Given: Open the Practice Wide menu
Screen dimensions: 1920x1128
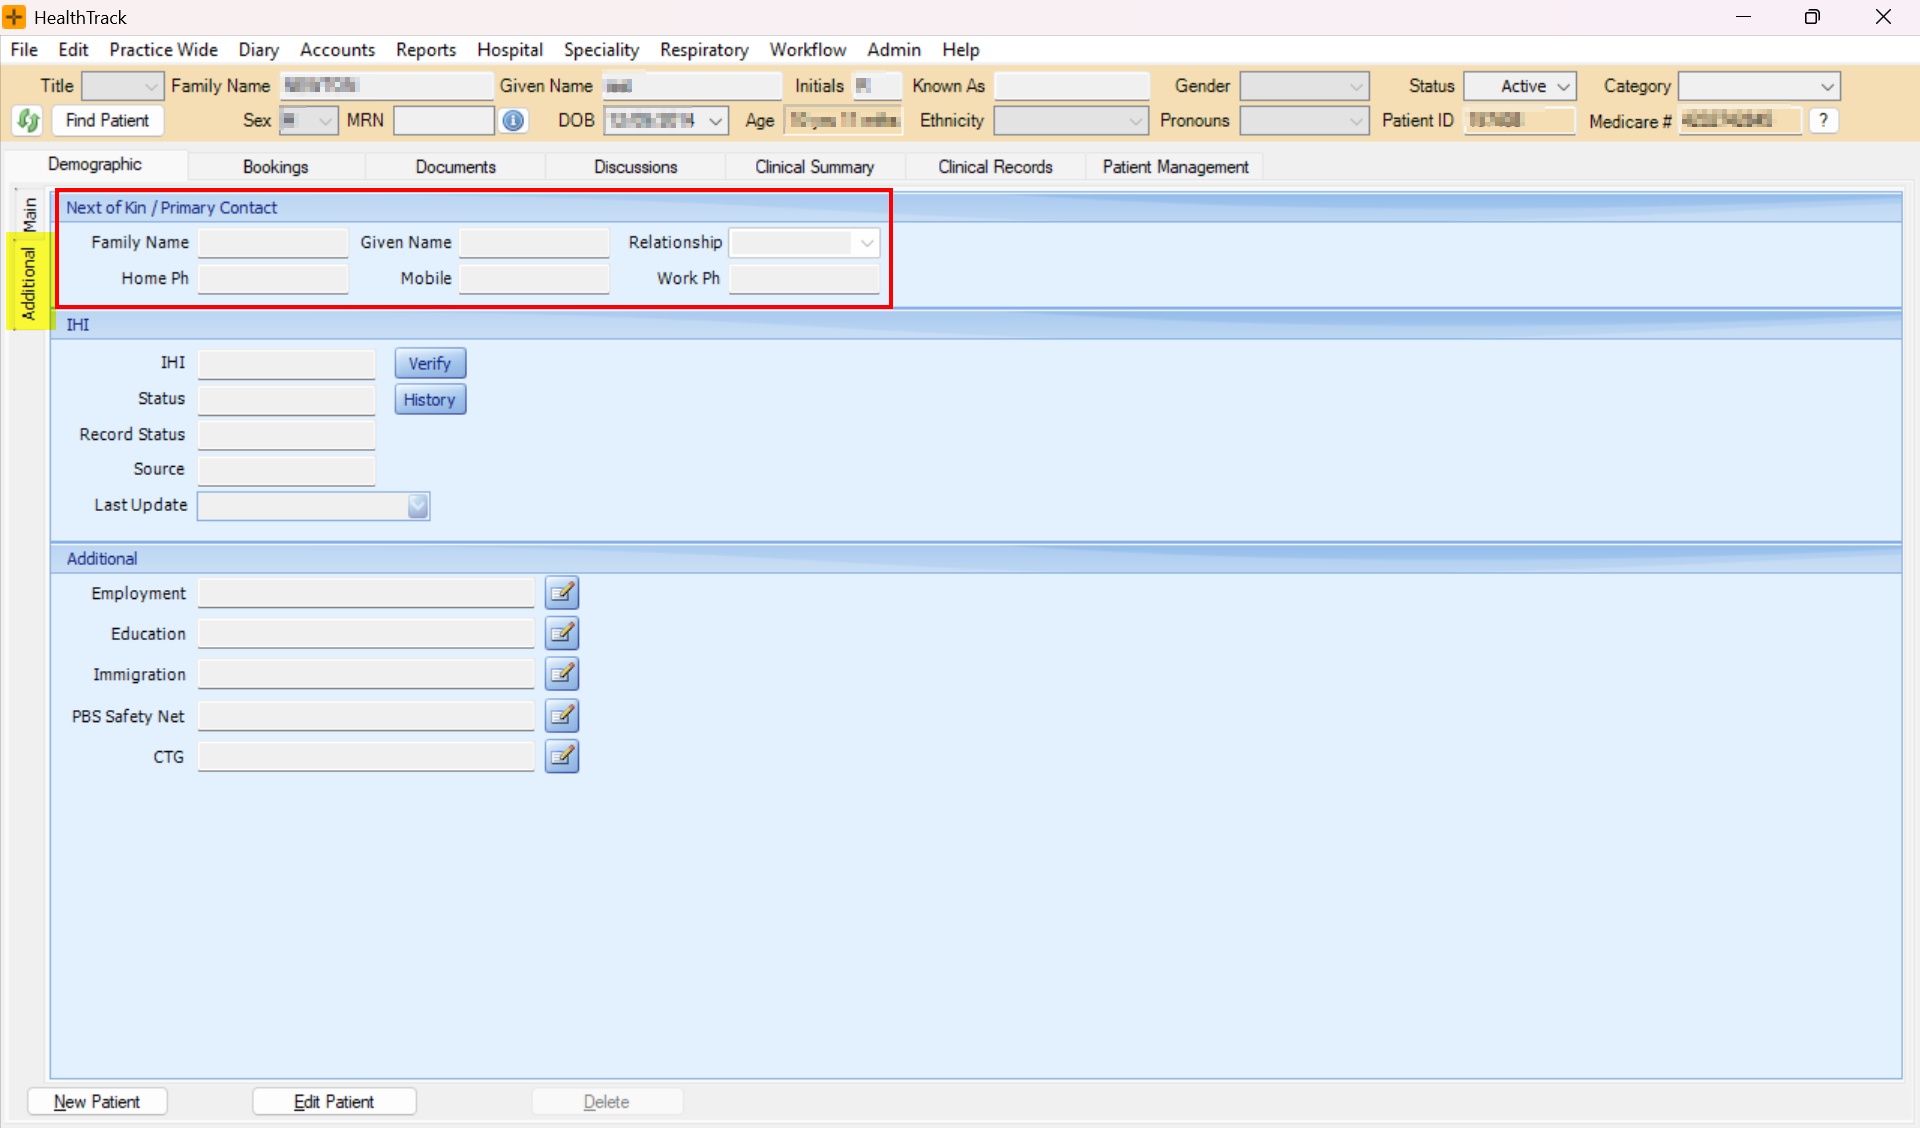Looking at the screenshot, I should click(x=163, y=50).
